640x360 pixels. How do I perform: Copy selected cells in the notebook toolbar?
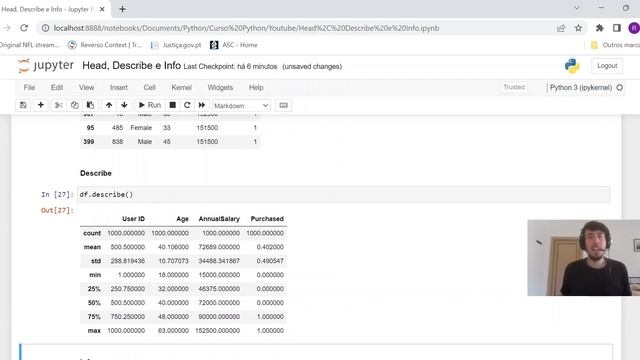click(74, 105)
